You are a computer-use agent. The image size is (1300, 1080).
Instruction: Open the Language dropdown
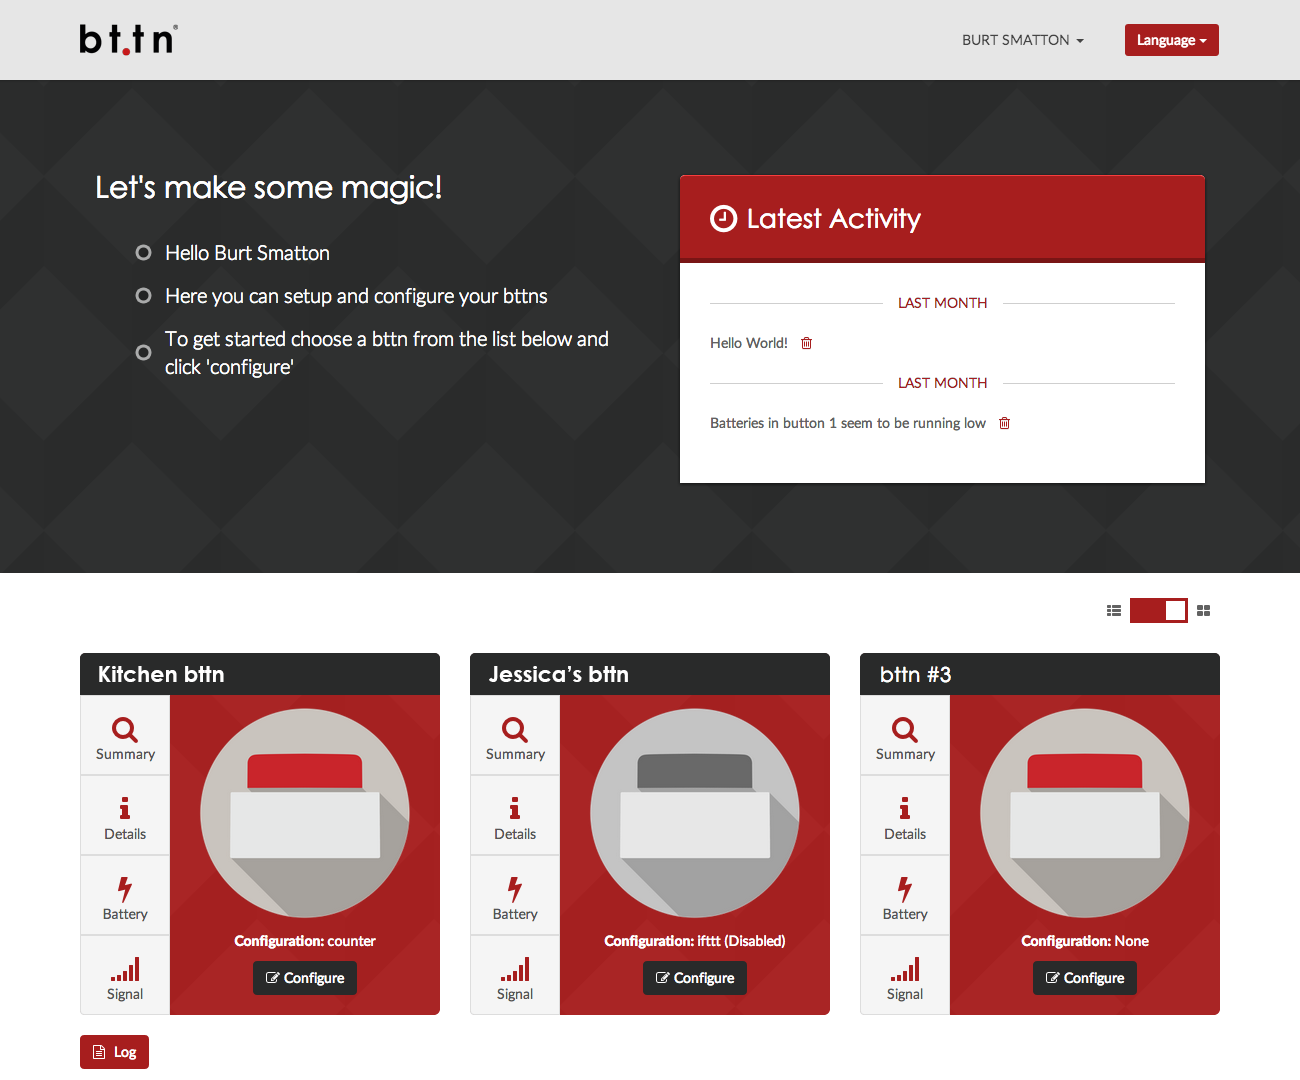[1171, 40]
